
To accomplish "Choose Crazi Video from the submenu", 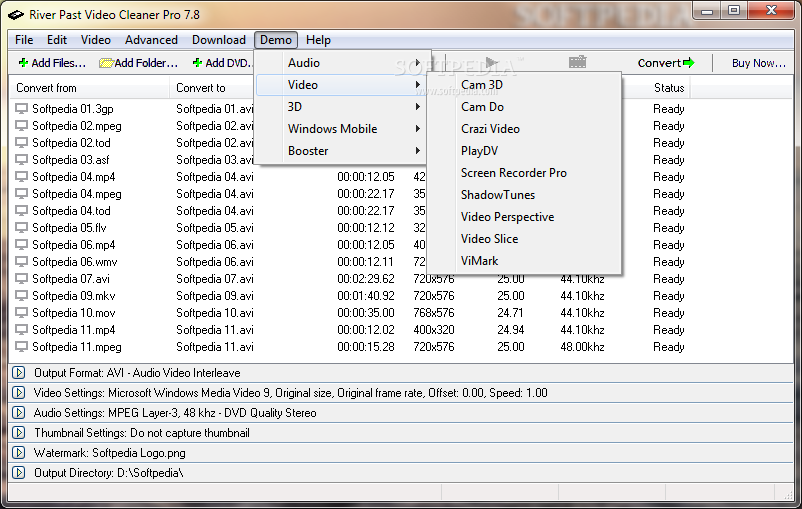I will pyautogui.click(x=524, y=129).
